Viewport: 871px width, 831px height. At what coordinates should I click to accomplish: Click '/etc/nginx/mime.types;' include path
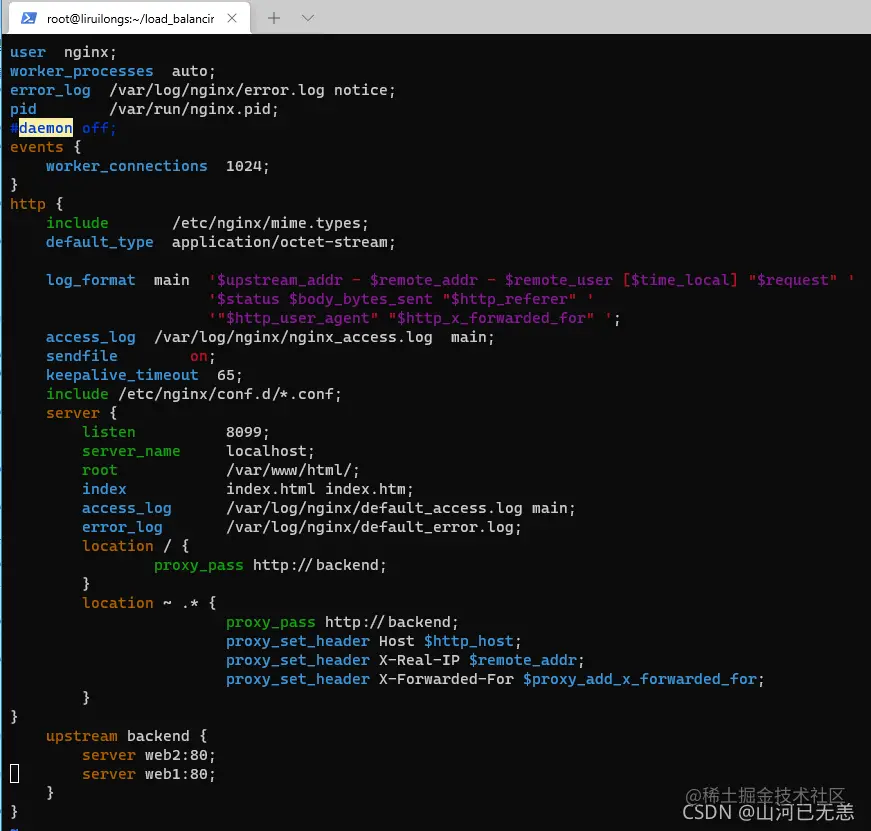click(270, 223)
